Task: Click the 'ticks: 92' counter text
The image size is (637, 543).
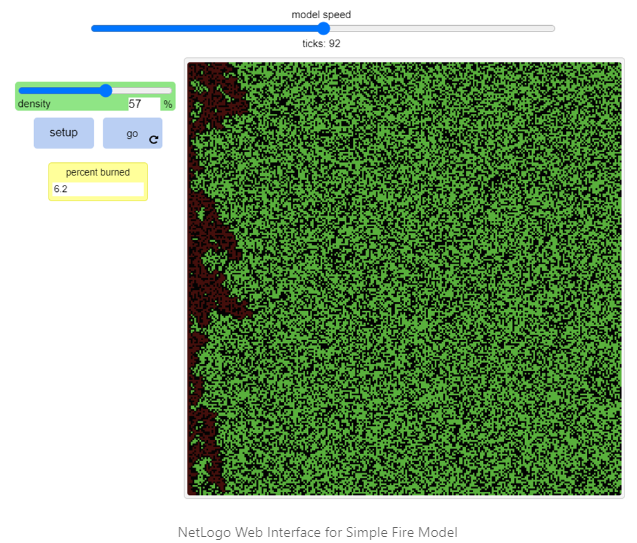Action: [x=321, y=43]
